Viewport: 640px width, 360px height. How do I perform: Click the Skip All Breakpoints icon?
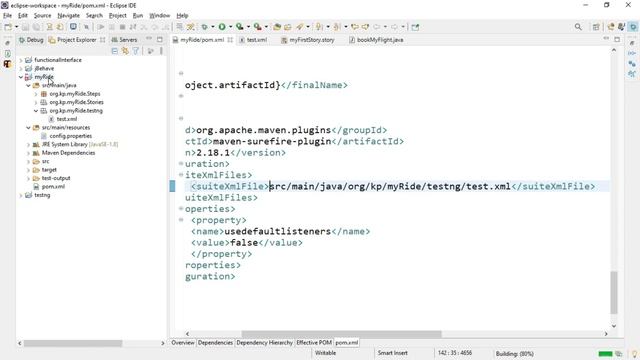pos(86,27)
